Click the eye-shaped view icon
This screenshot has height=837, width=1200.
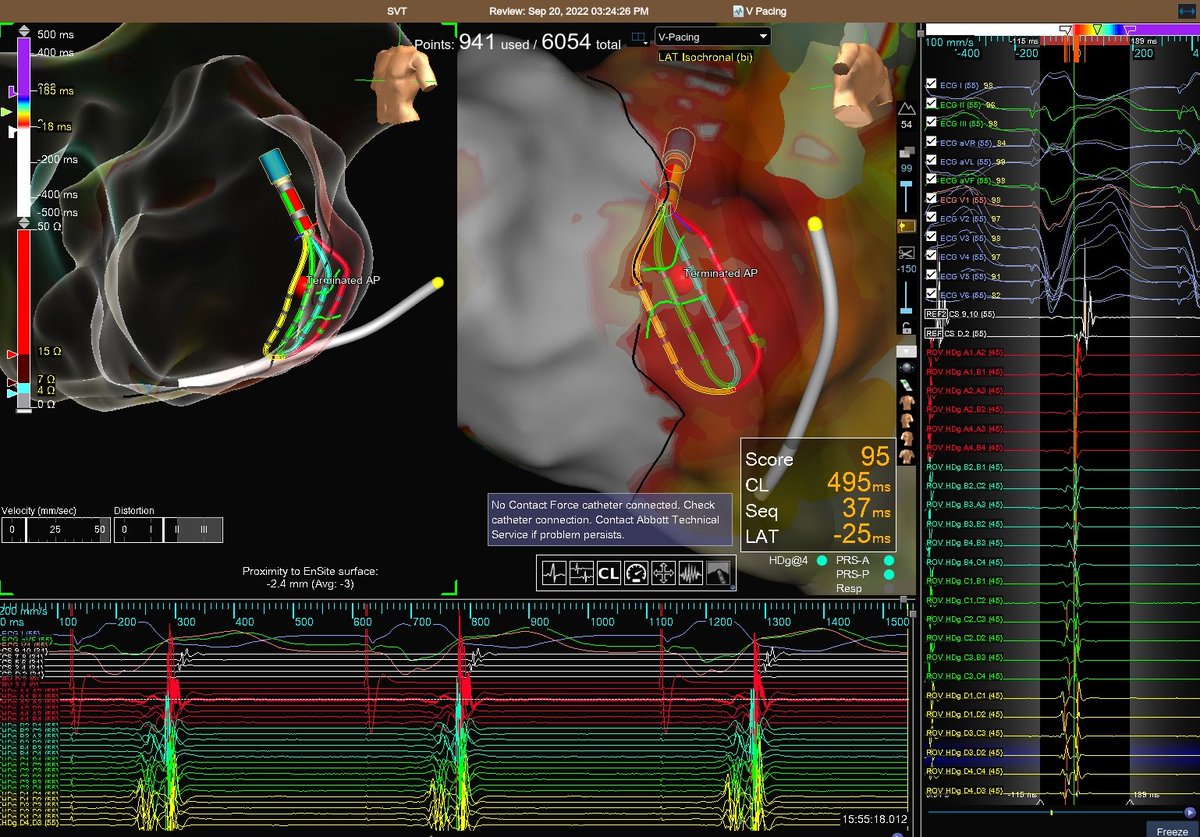pyautogui.click(x=907, y=368)
